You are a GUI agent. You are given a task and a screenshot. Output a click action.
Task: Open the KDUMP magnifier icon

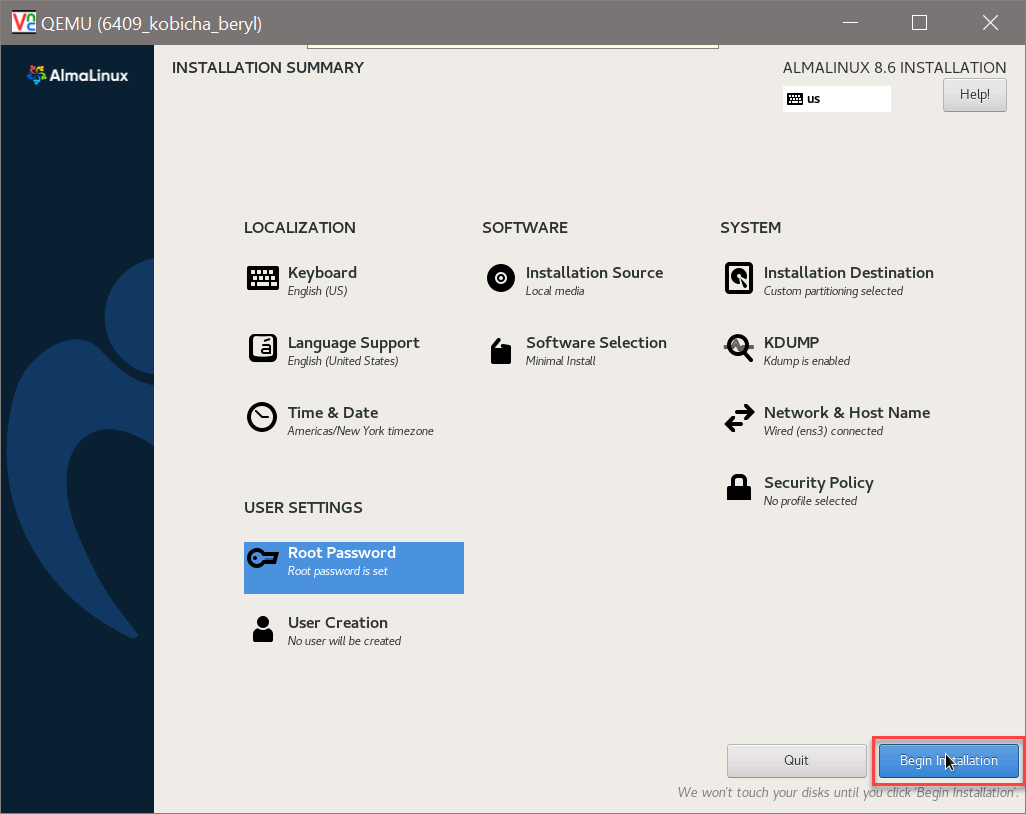pyautogui.click(x=739, y=348)
